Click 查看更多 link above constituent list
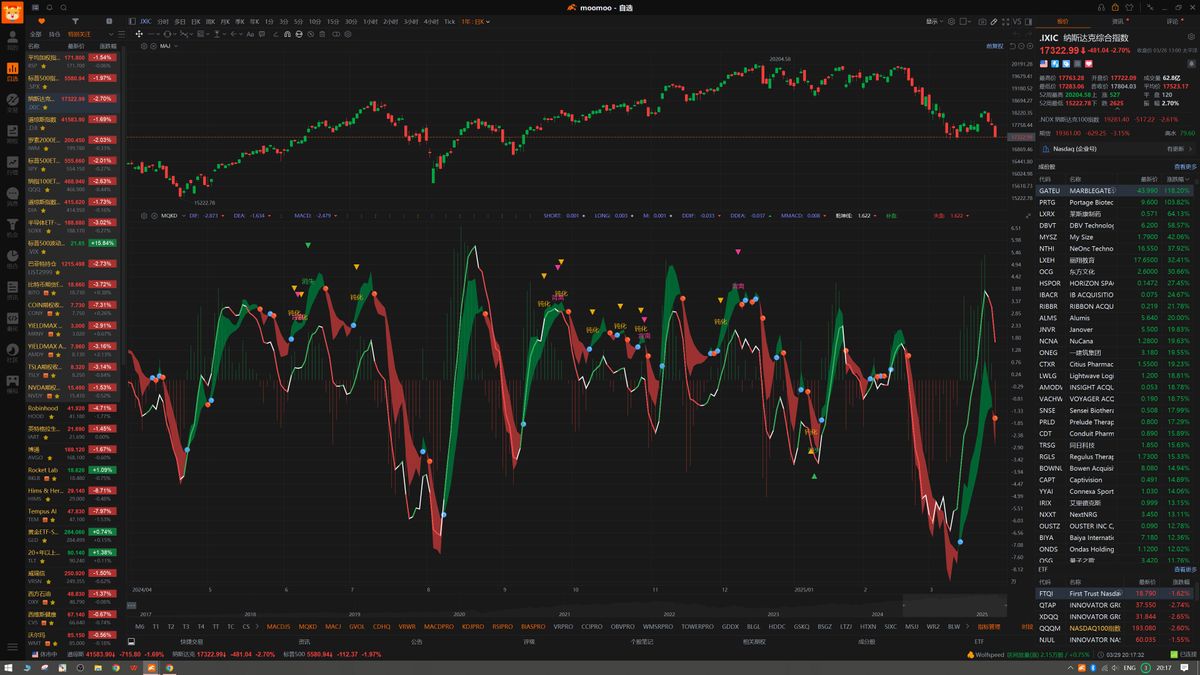Image resolution: width=1200 pixels, height=675 pixels. 1184,167
